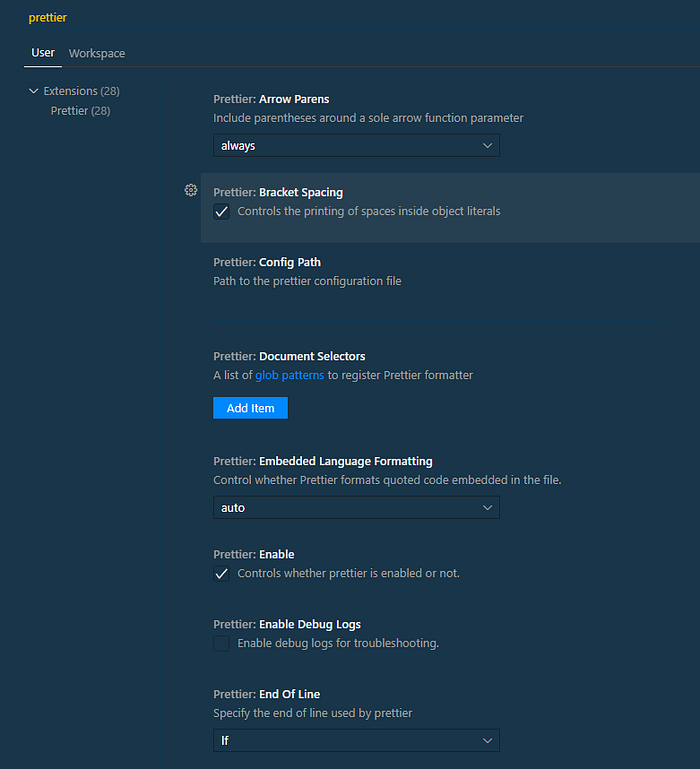Click the Prettier: Config Path heading

pyautogui.click(x=267, y=262)
